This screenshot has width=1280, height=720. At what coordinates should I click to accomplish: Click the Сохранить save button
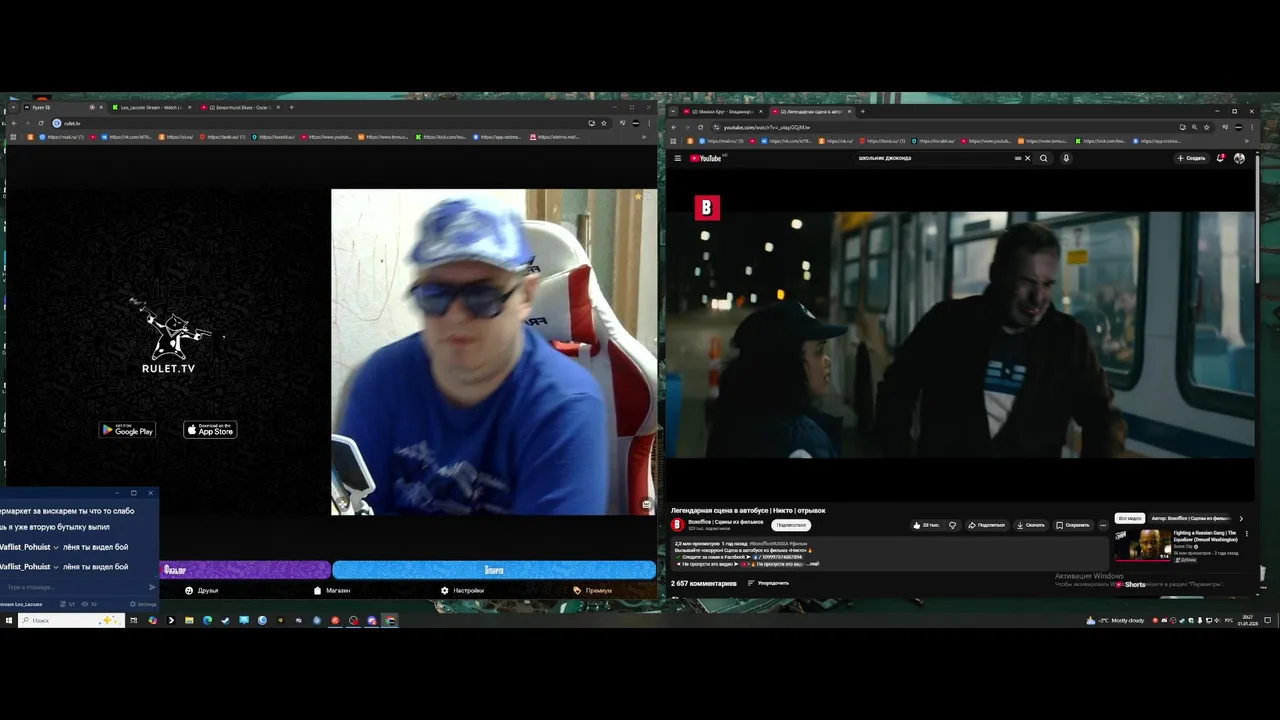[1073, 525]
